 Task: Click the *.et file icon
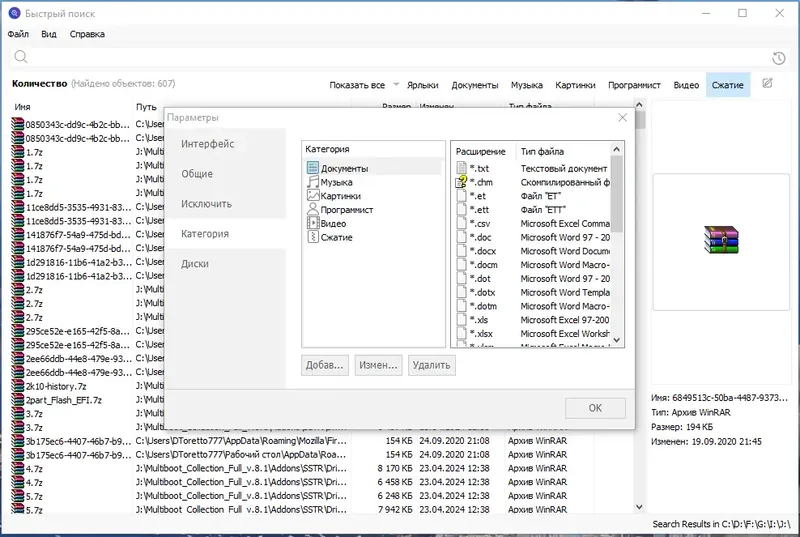pos(461,195)
